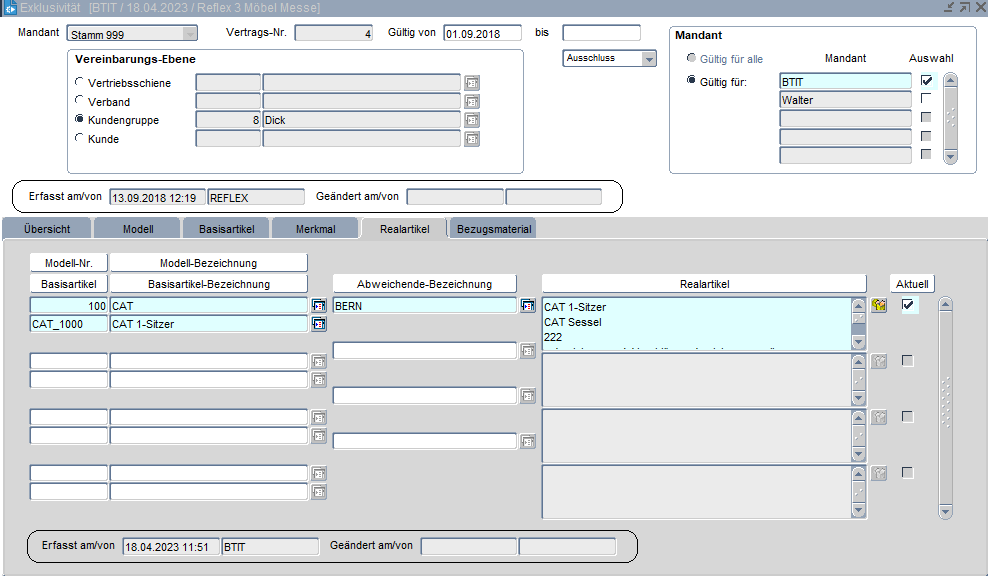The height and width of the screenshot is (576, 988).
Task: Click the Modell-Bezeichnung column header button
Action: [x=208, y=263]
